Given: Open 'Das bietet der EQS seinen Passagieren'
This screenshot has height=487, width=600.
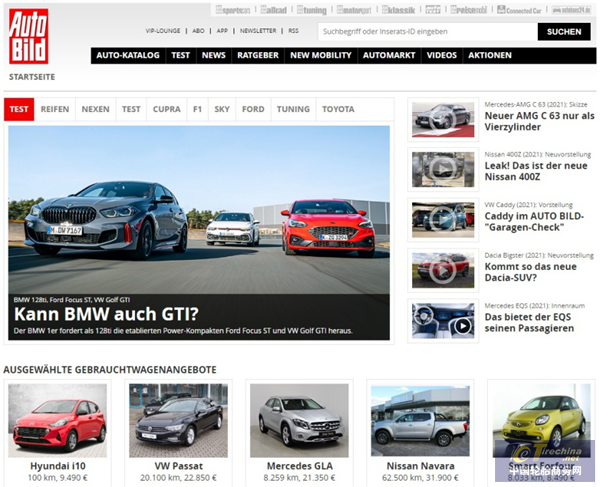Looking at the screenshot, I should tap(529, 322).
